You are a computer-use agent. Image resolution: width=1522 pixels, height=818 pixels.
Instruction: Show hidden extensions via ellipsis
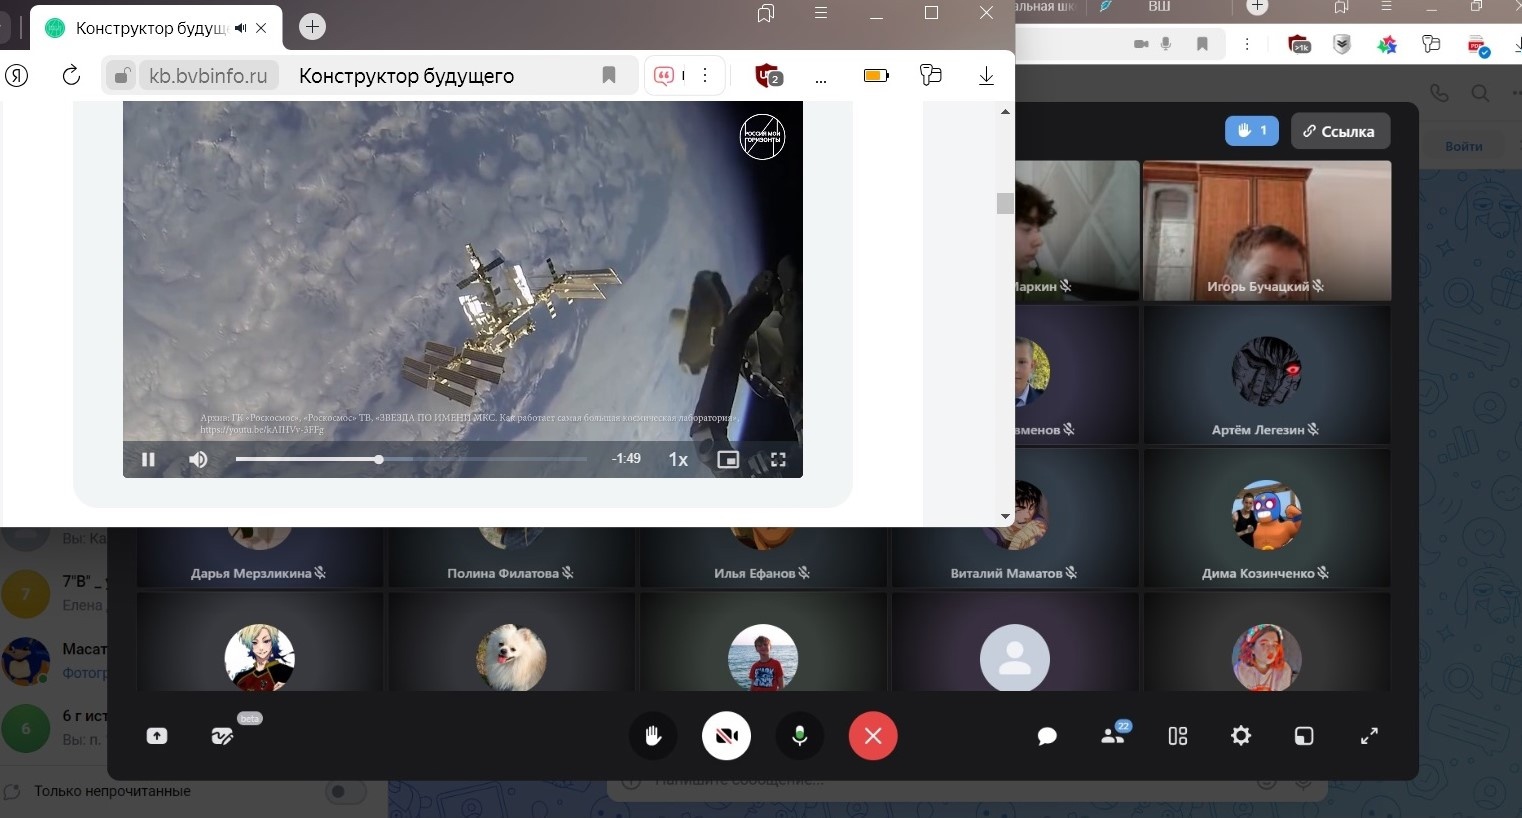821,77
